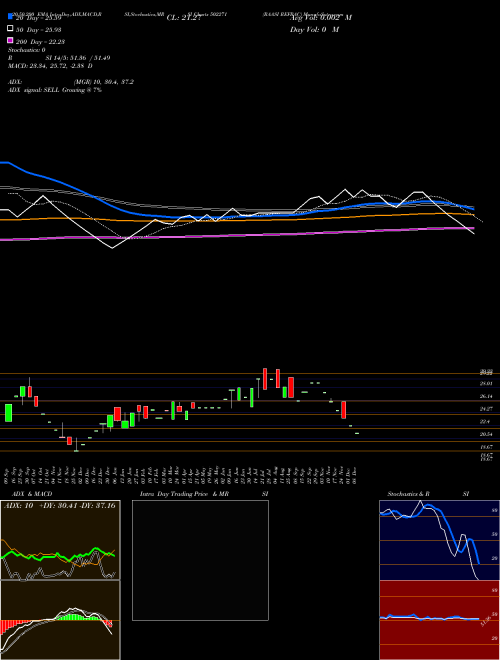Click the 'Day Vol: 0 M' label
This screenshot has height=660, width=500.
[314, 29]
